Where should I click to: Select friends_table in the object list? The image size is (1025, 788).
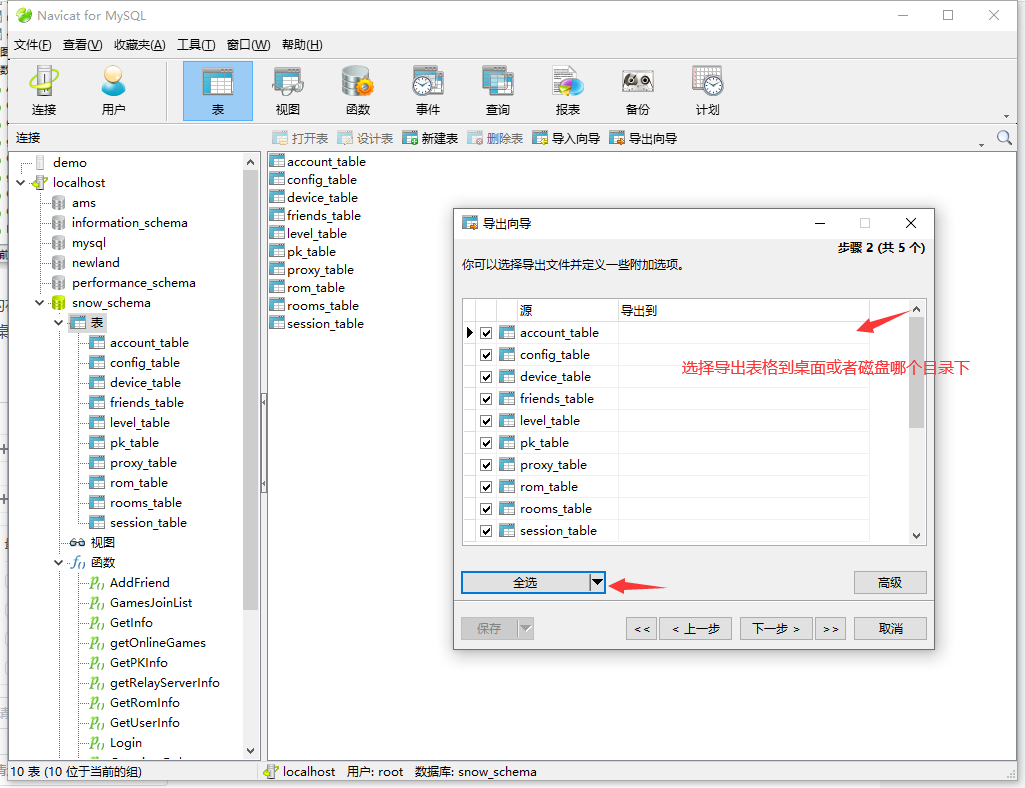click(x=324, y=216)
